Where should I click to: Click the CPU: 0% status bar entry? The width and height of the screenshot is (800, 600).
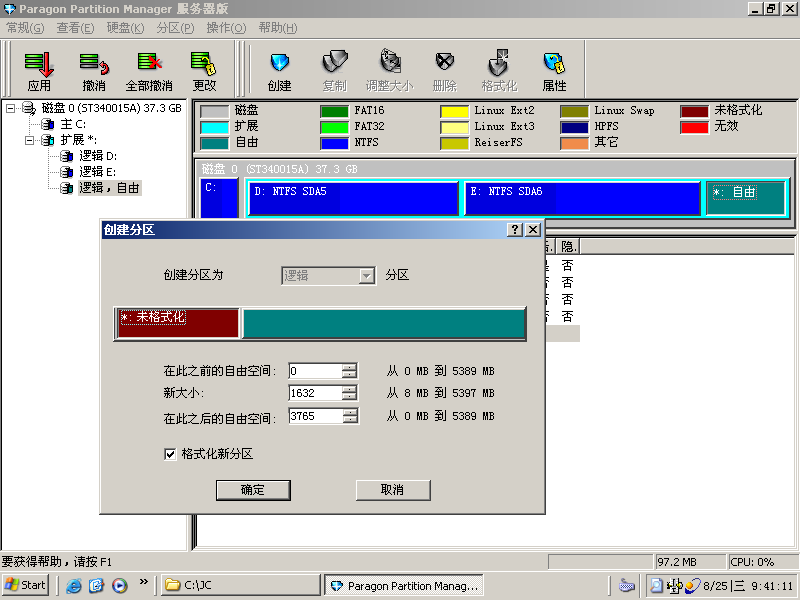[763, 562]
